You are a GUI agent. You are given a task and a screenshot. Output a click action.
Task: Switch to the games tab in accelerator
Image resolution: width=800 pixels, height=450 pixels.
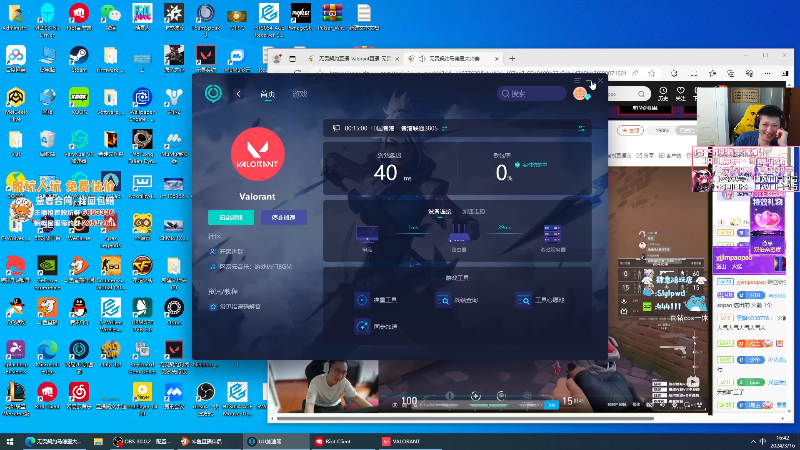coord(299,94)
